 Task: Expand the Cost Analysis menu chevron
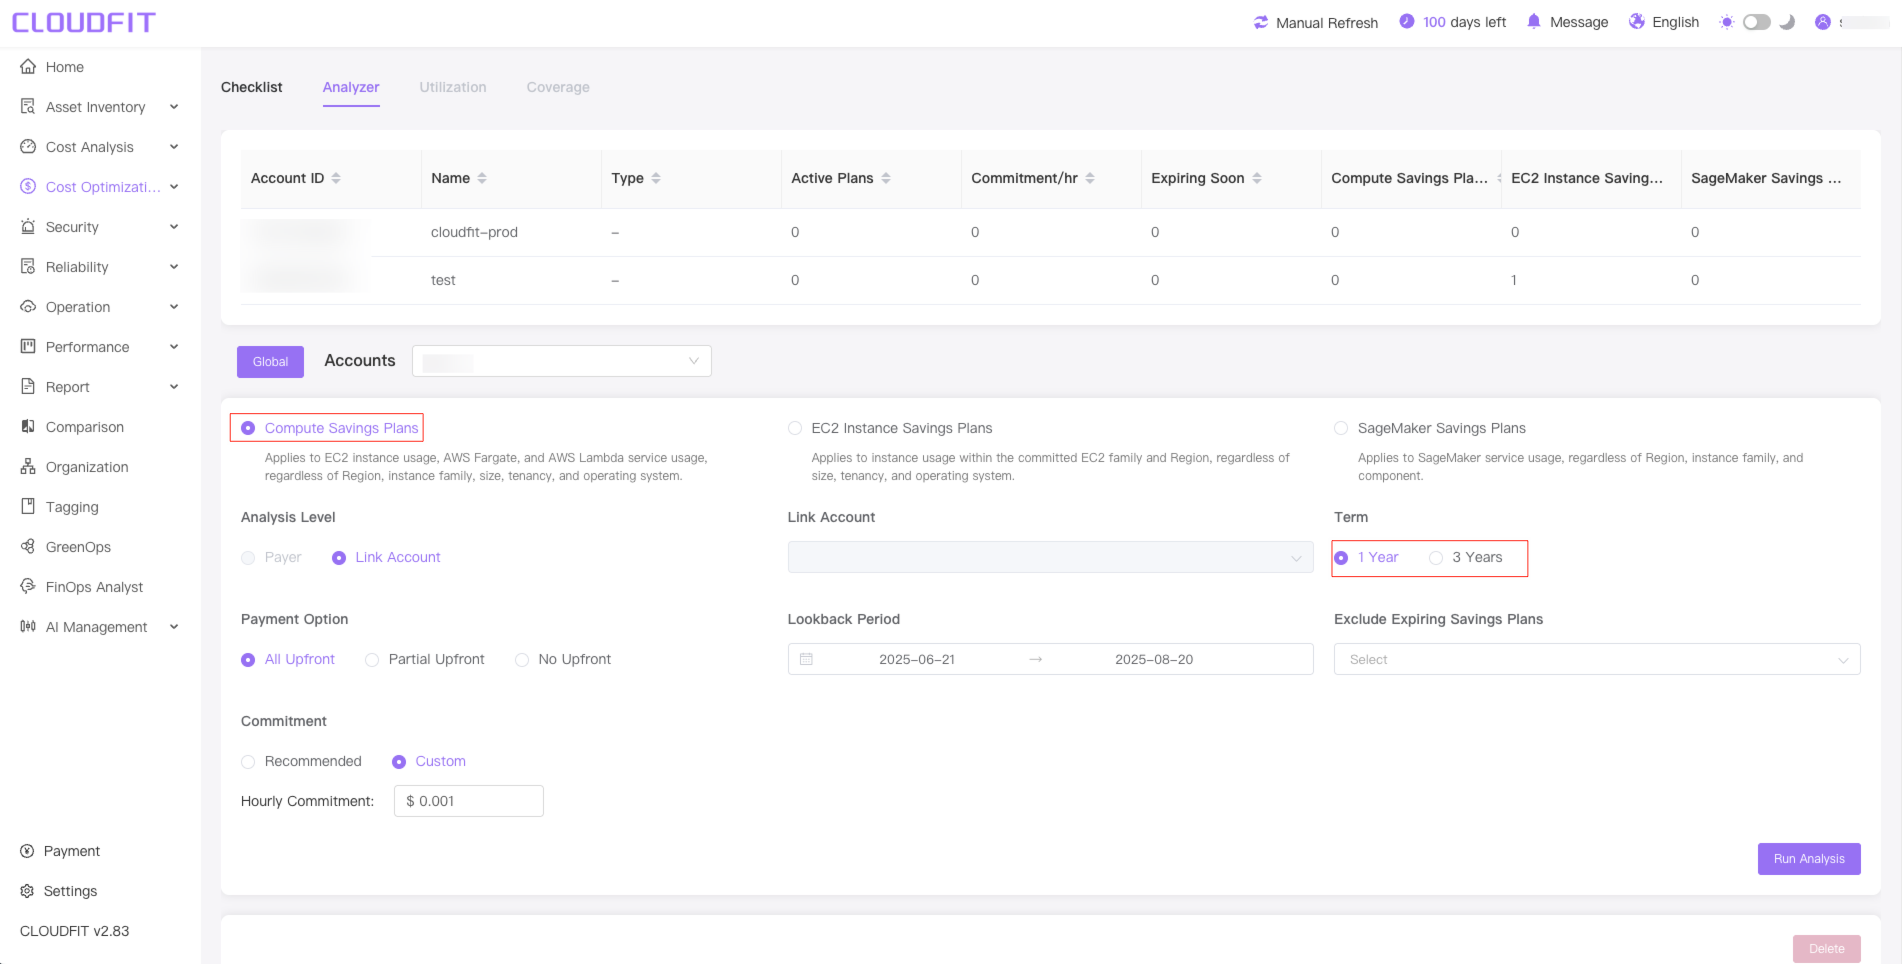coord(174,147)
